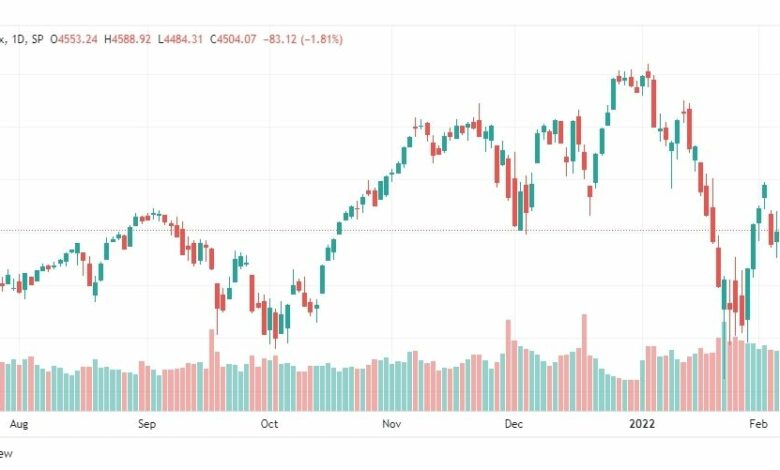This screenshot has height=470, width=780.
Task: Click the Aug label on time axis
Action: click(x=19, y=424)
